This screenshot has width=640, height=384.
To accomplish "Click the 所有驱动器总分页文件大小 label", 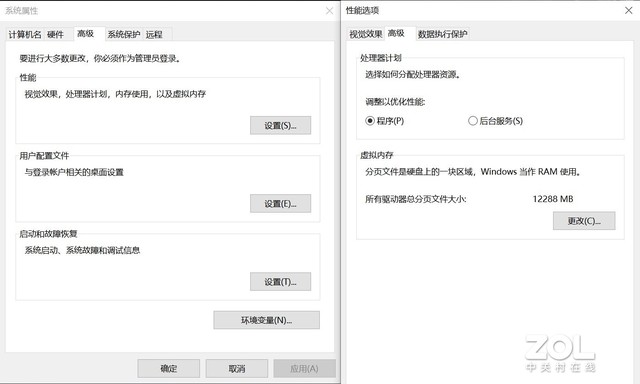I will [x=416, y=199].
